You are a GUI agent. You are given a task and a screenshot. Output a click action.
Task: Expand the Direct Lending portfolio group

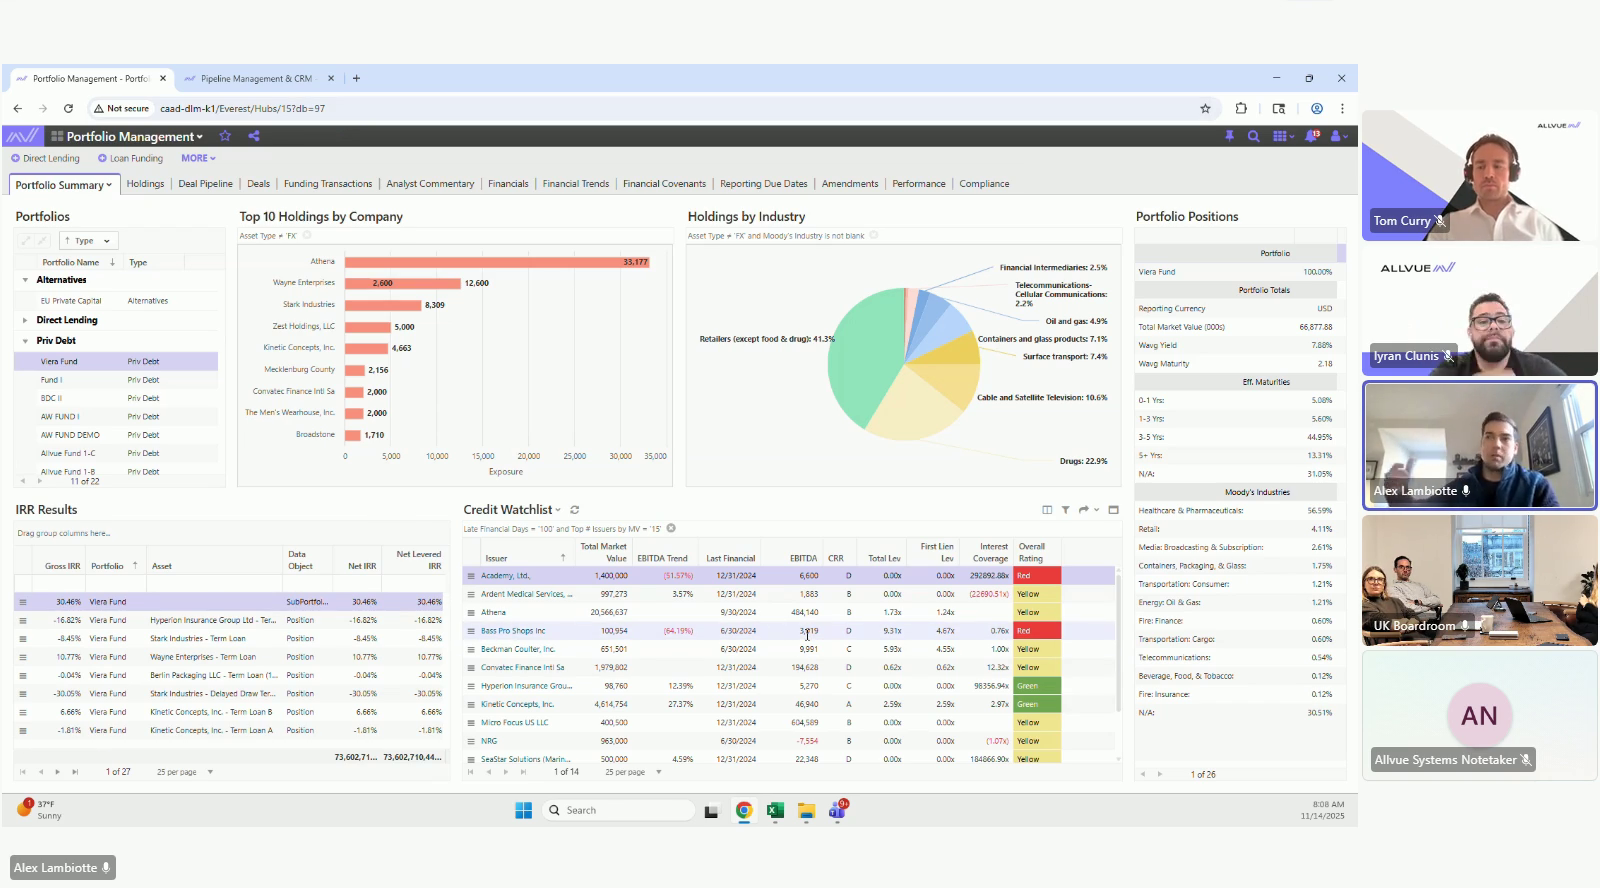[25, 320]
